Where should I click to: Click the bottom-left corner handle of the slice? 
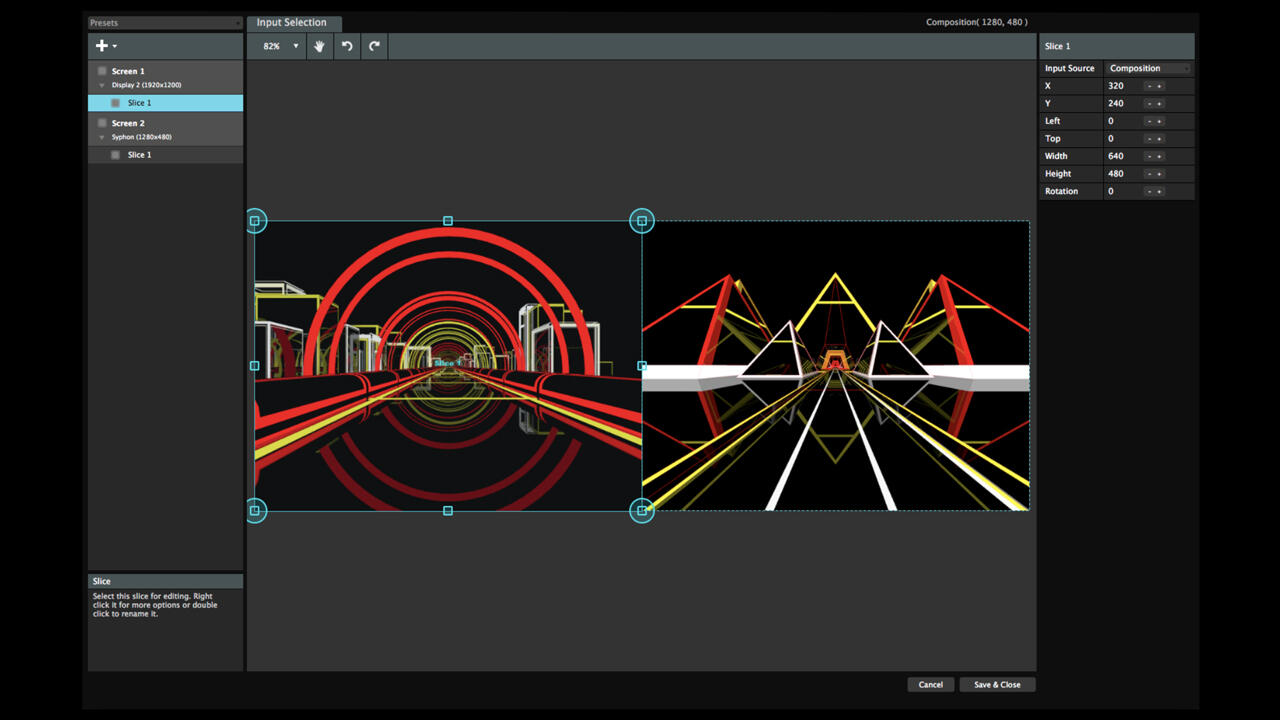[x=255, y=511]
